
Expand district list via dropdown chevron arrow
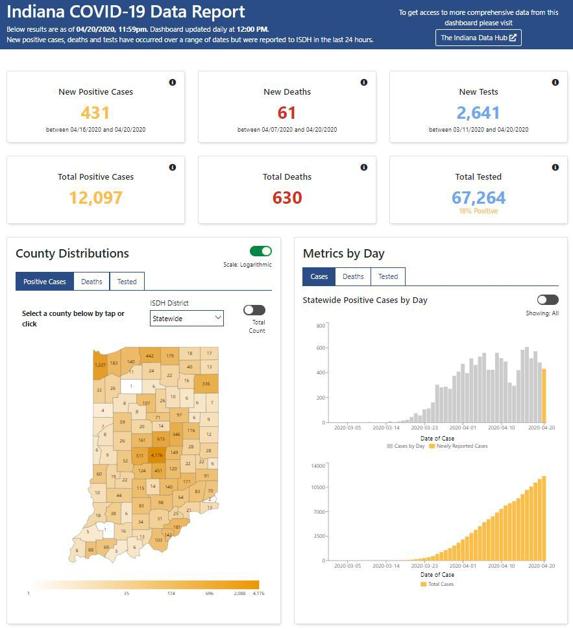(x=218, y=318)
